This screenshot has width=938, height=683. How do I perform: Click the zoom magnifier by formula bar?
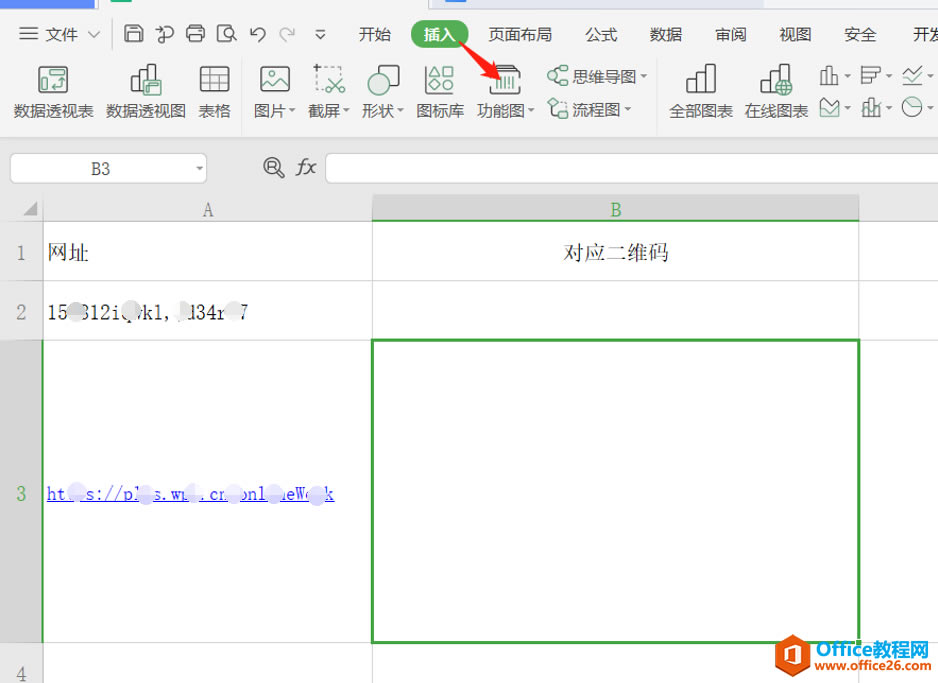[273, 167]
